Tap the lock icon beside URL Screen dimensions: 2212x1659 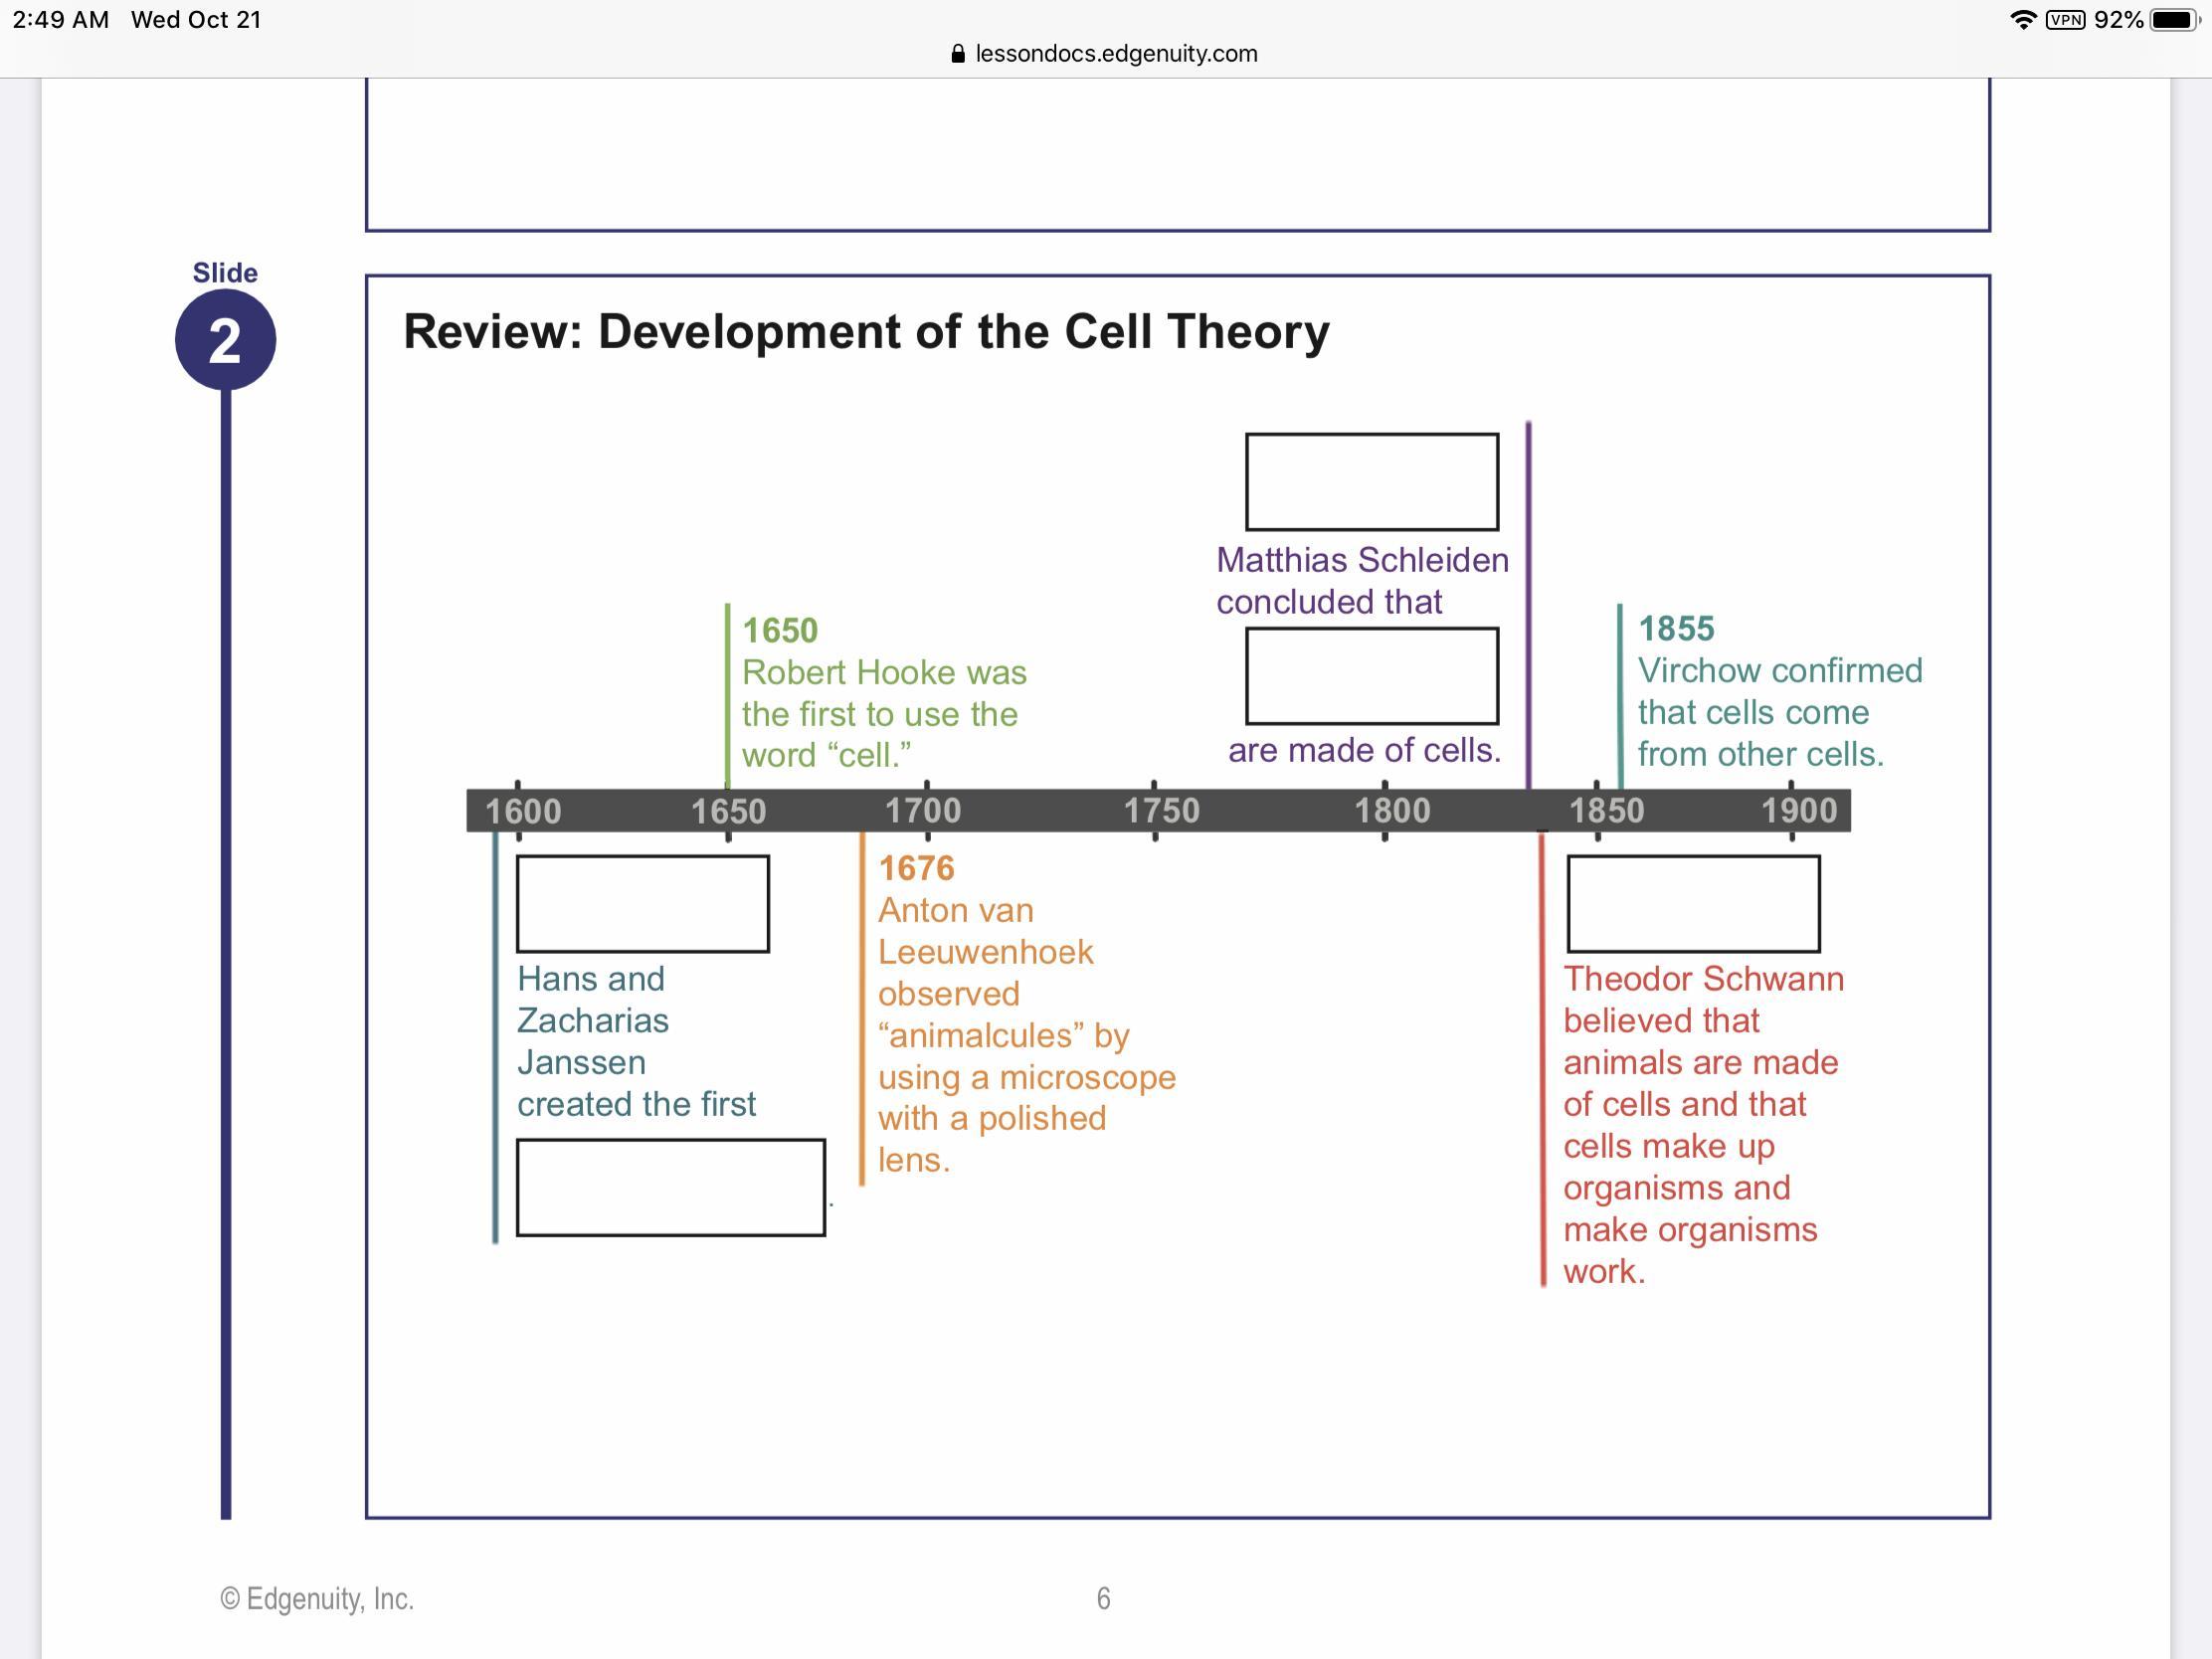point(957,54)
